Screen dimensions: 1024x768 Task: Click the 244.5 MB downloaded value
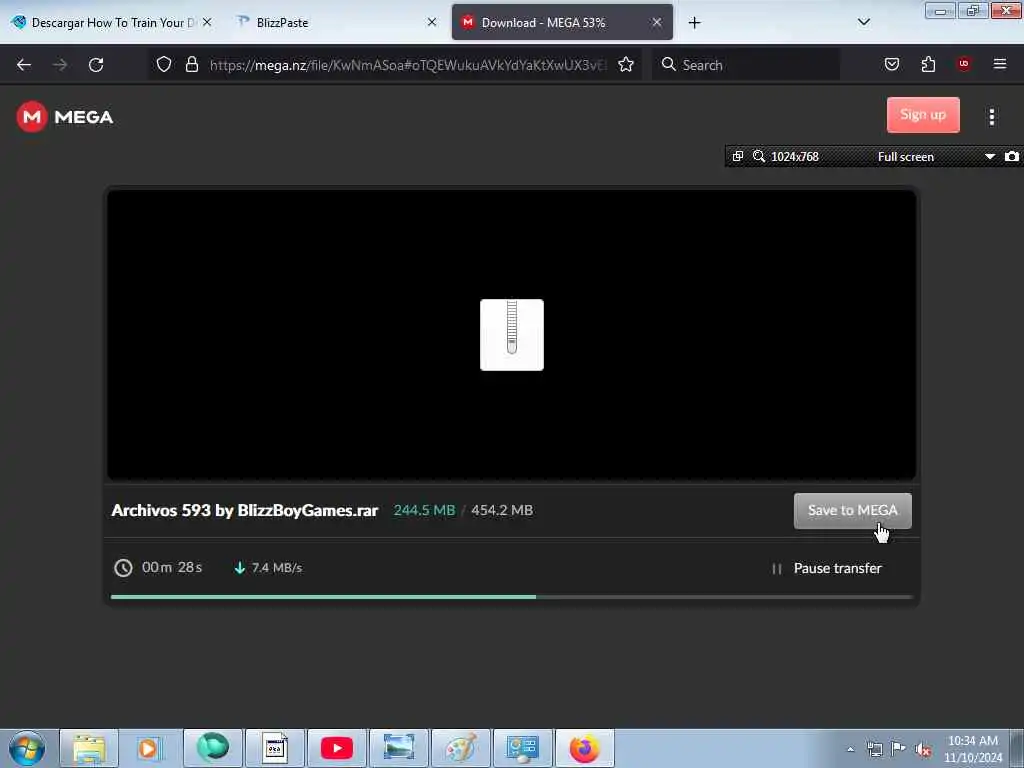[424, 510]
